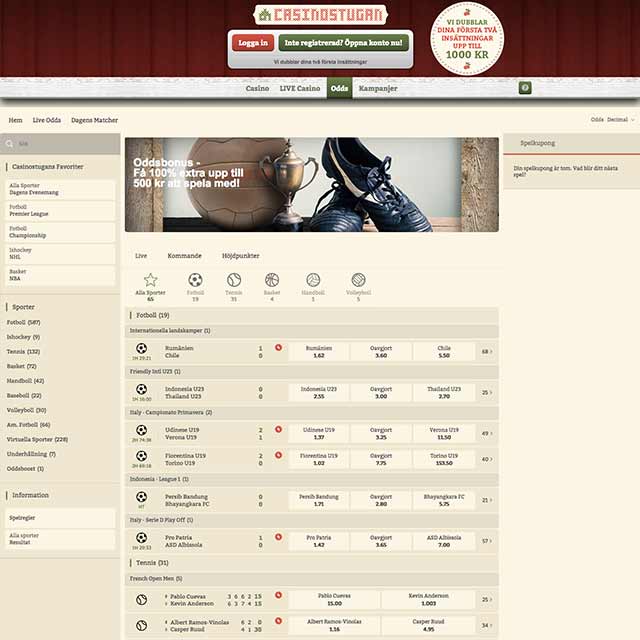Select the Alla Sporter star icon
640x640 pixels.
tap(150, 280)
